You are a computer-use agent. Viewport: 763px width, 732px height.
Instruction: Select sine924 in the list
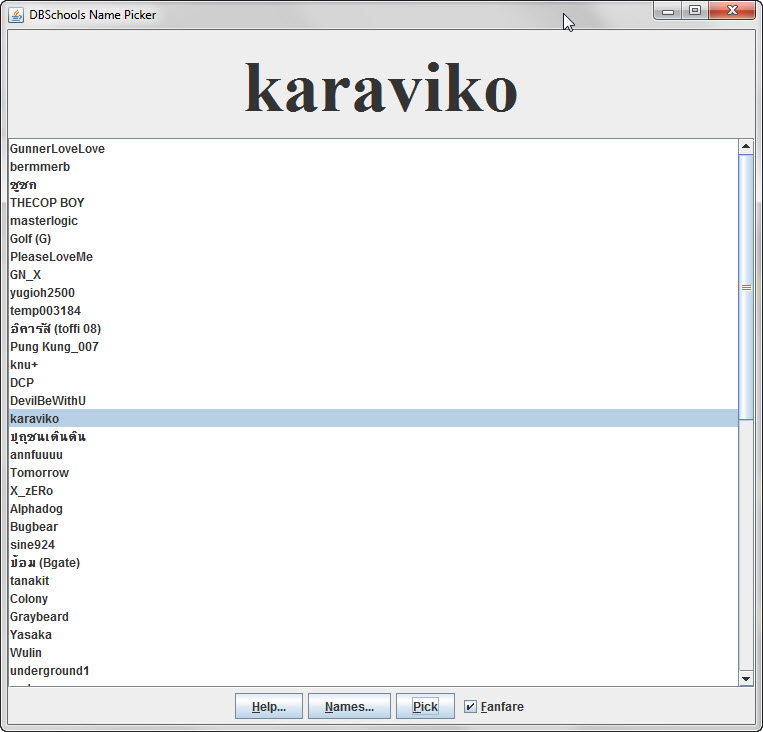pos(373,545)
